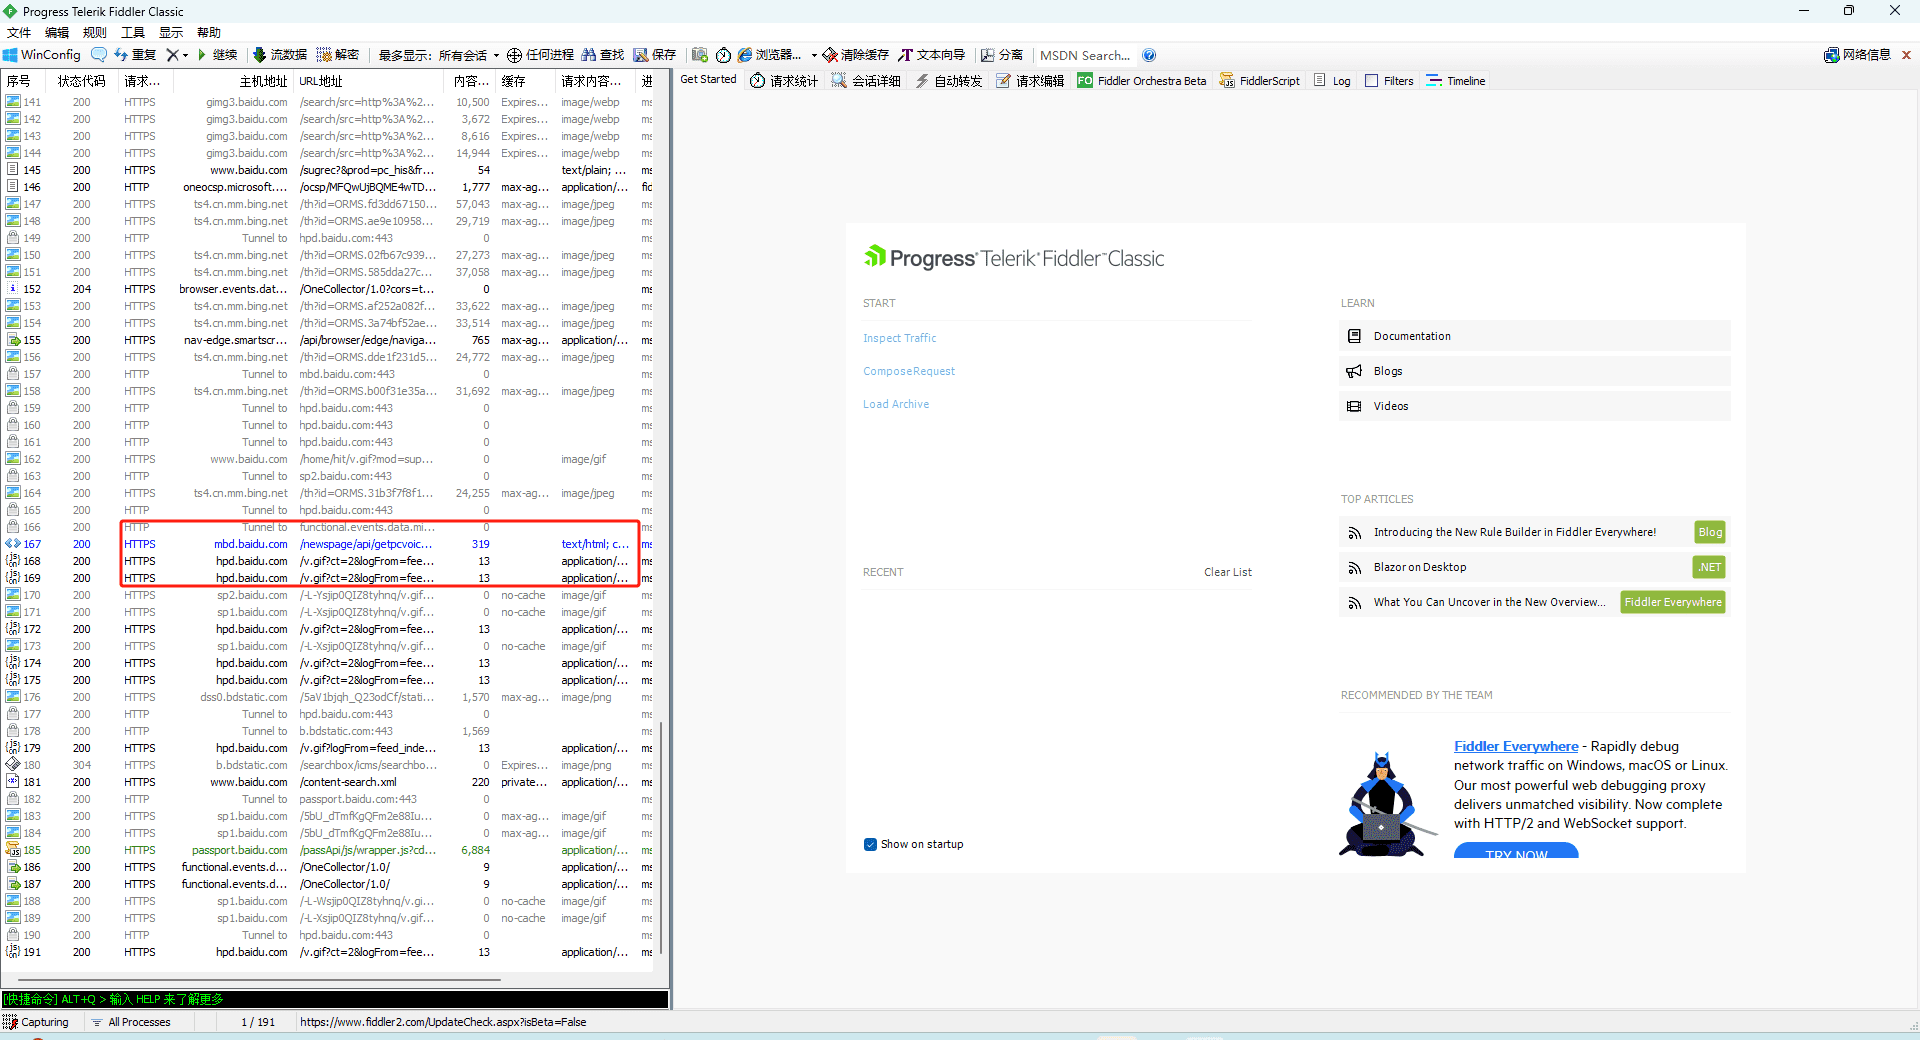Switch to the 请求编辑 (Composer) tab
This screenshot has width=1920, height=1040.
point(1030,81)
